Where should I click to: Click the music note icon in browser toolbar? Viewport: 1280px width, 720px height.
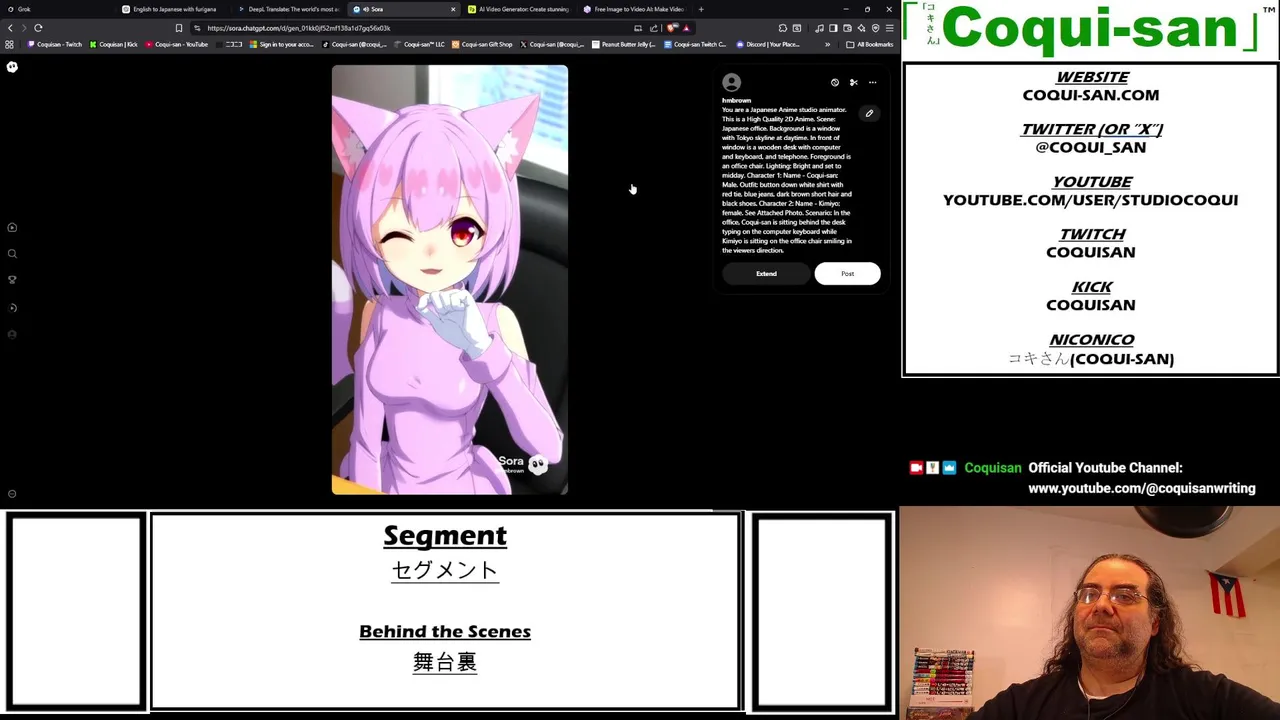tap(819, 28)
